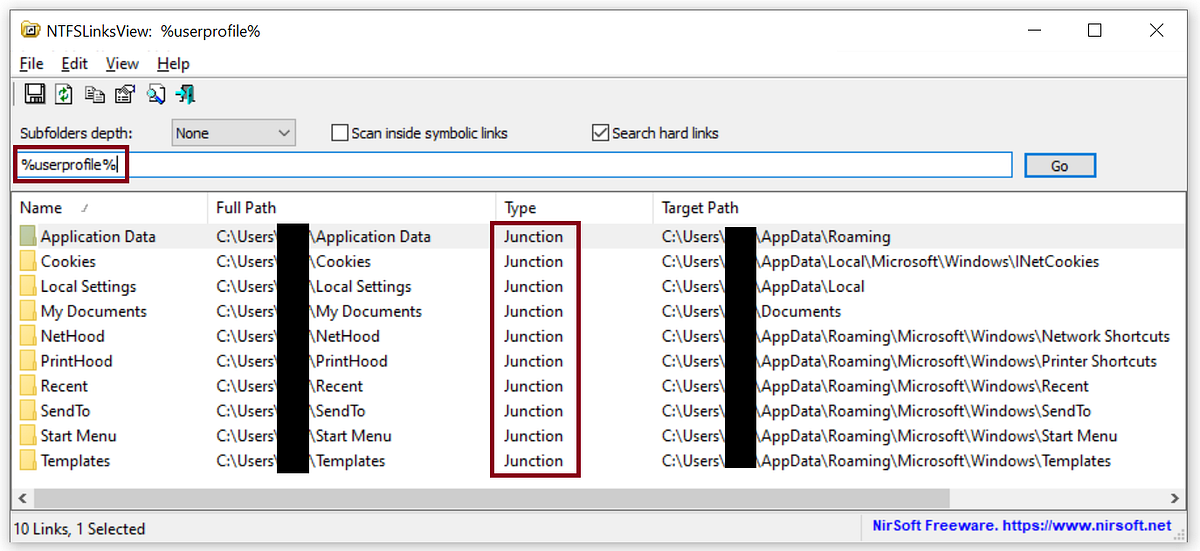1200x551 pixels.
Task: Sort by the Full Path column header
Action: pos(351,208)
